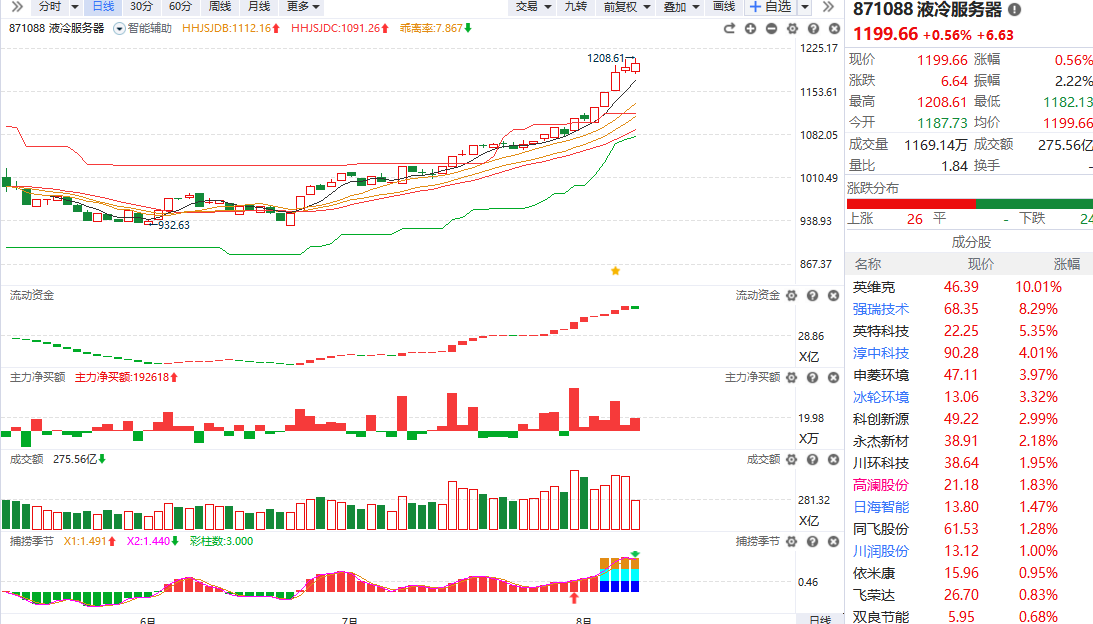Open the 叠加 overlay dropdown
The image size is (1093, 624).
[681, 6]
